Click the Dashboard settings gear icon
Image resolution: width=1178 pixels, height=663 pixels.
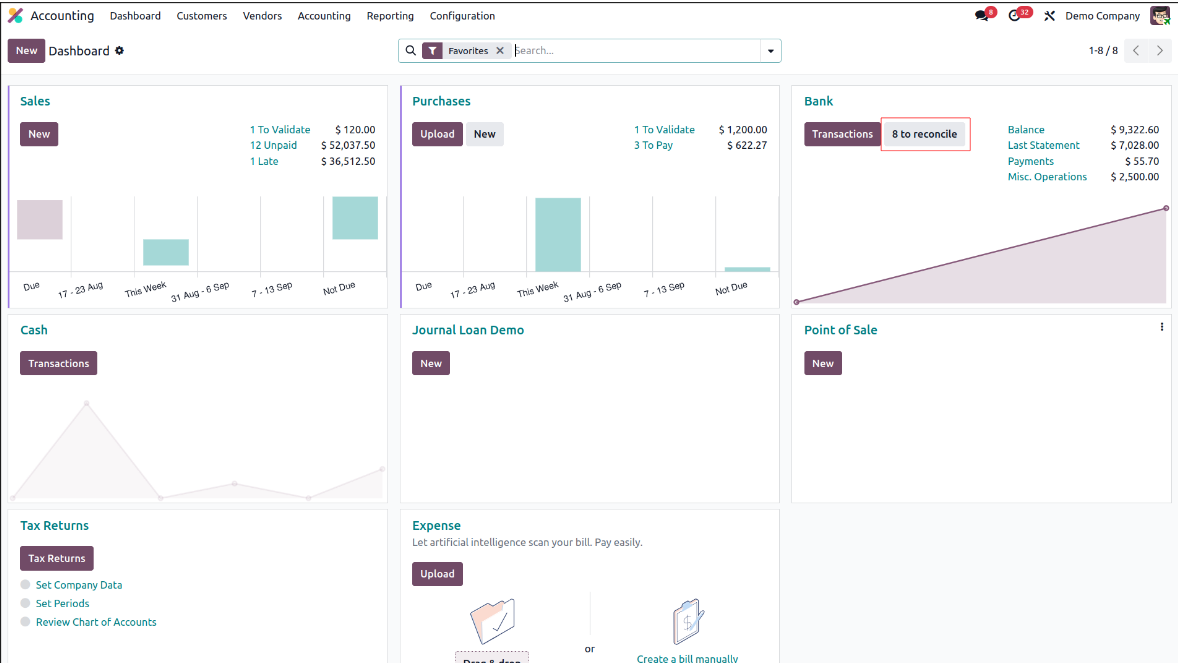pos(120,51)
